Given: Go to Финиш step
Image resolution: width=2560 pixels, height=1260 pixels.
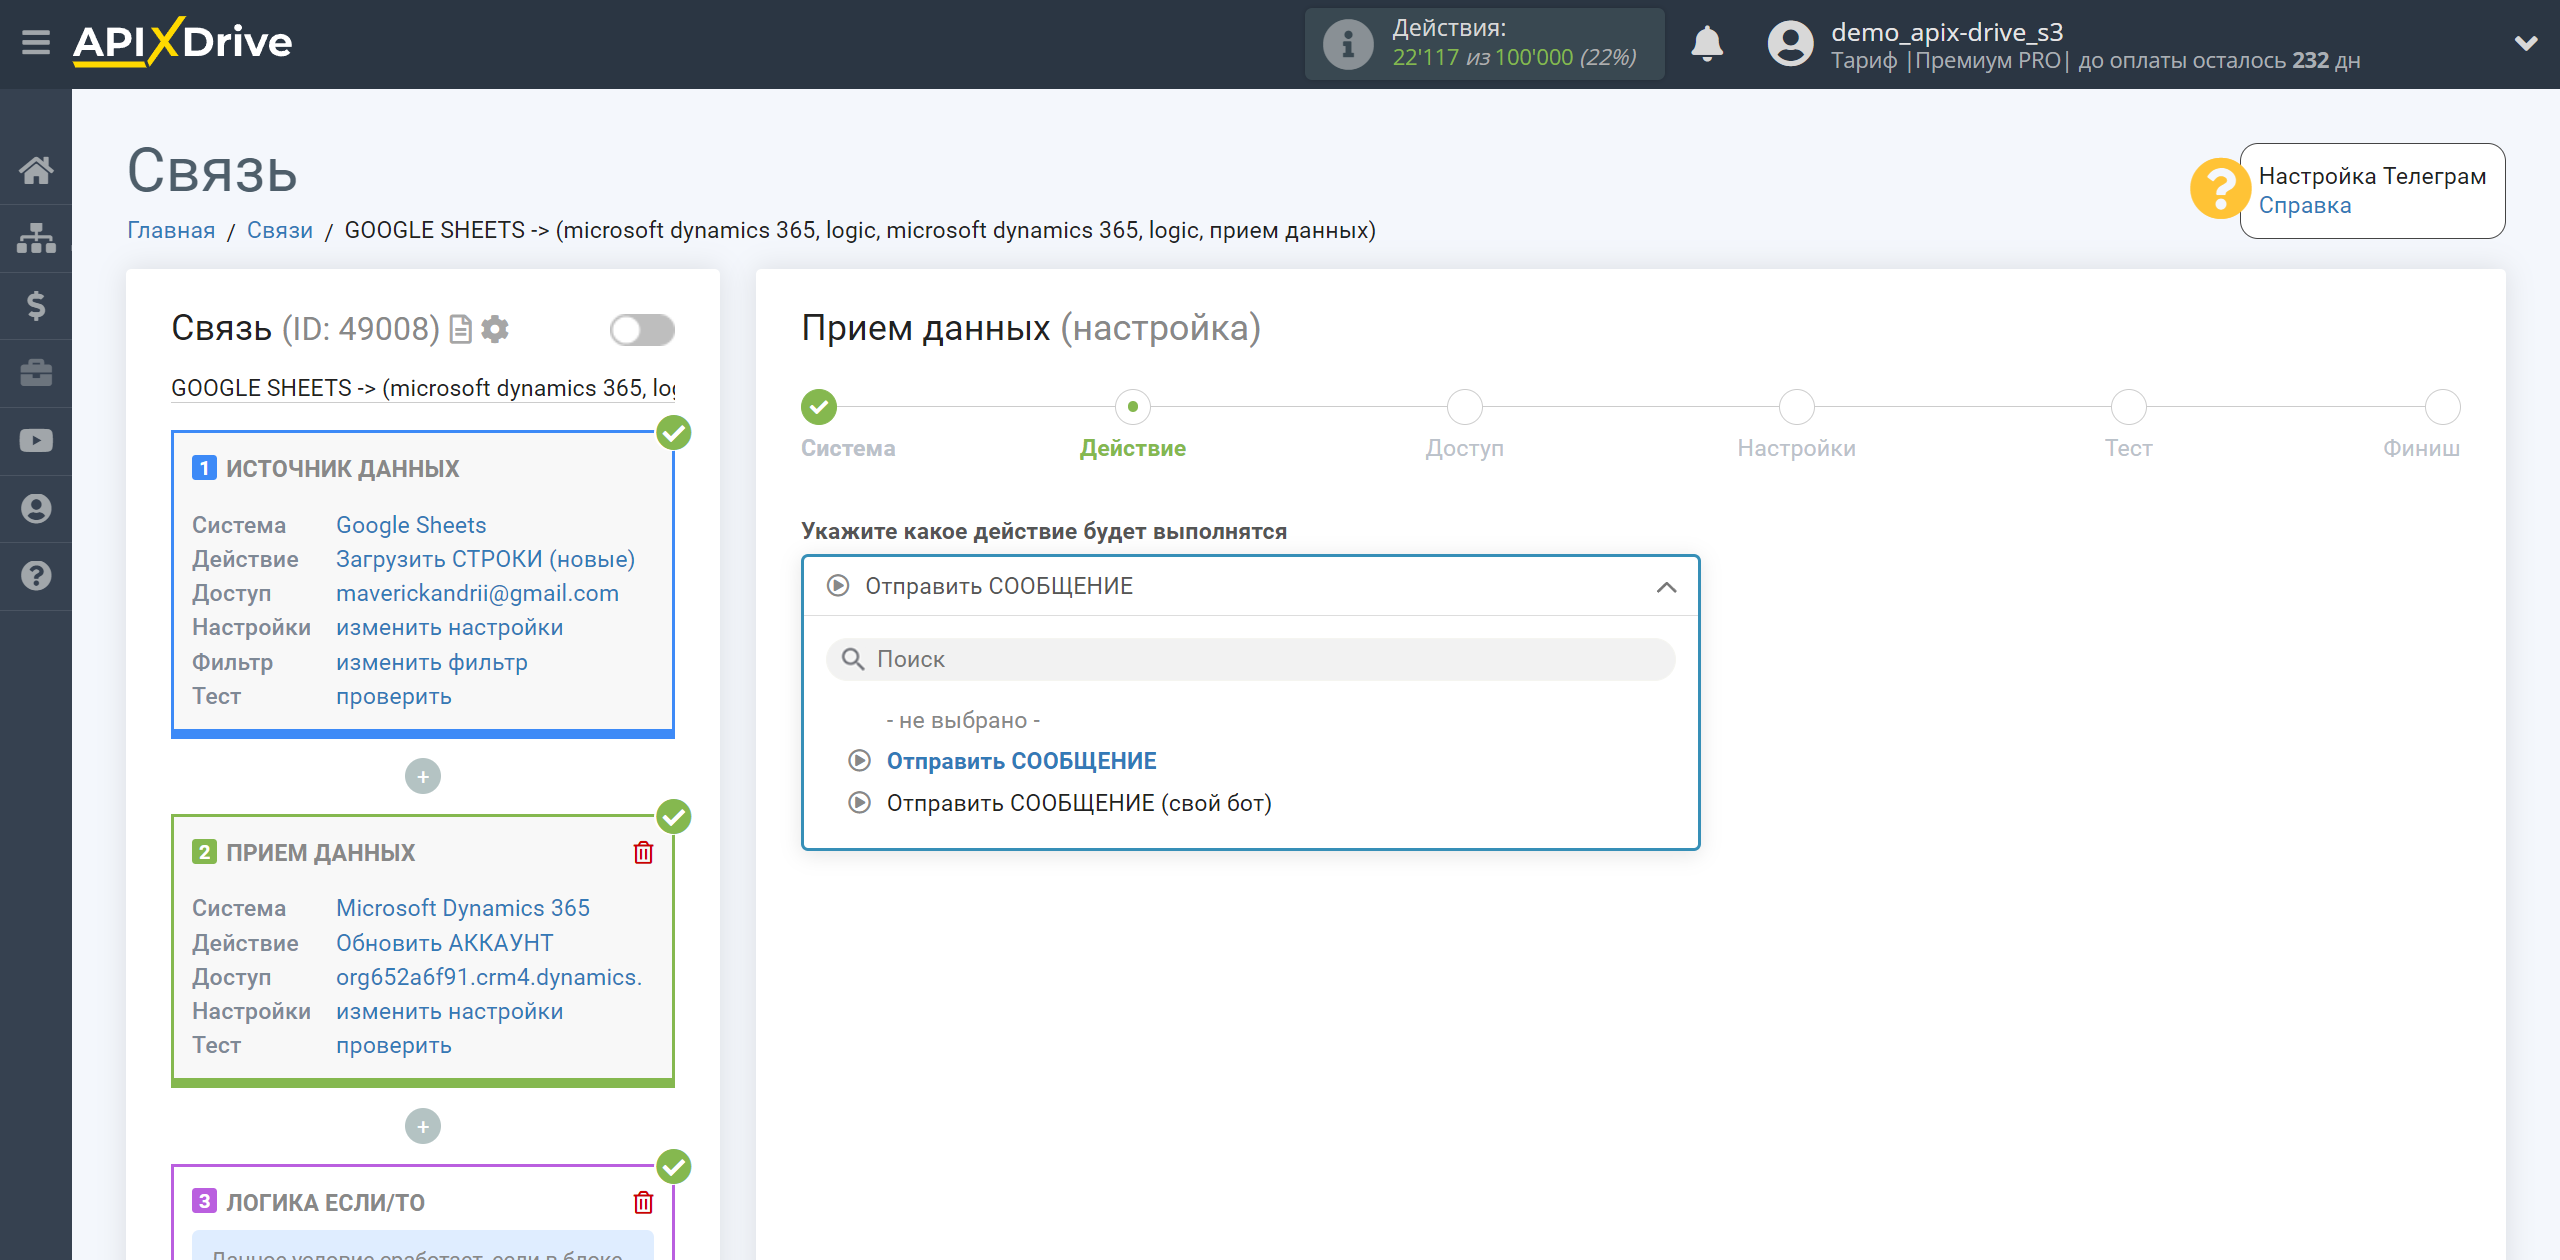Looking at the screenshot, I should coord(2442,407).
